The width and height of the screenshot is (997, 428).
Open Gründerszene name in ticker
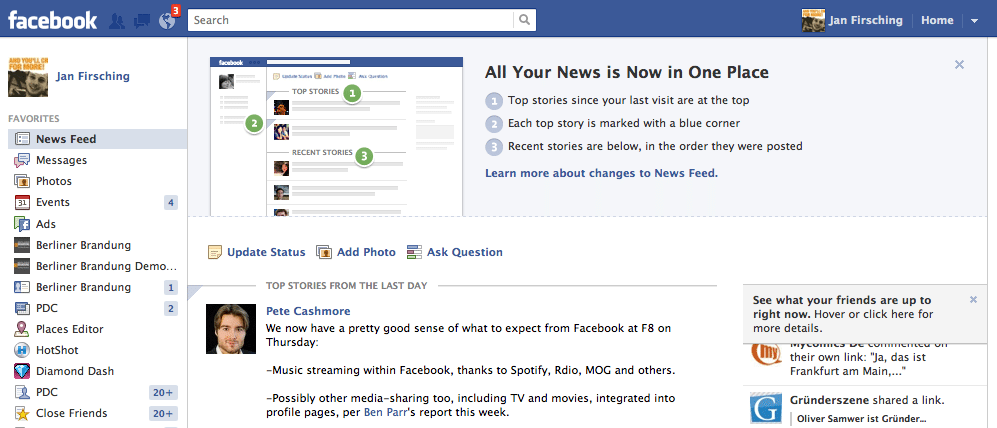coord(830,401)
